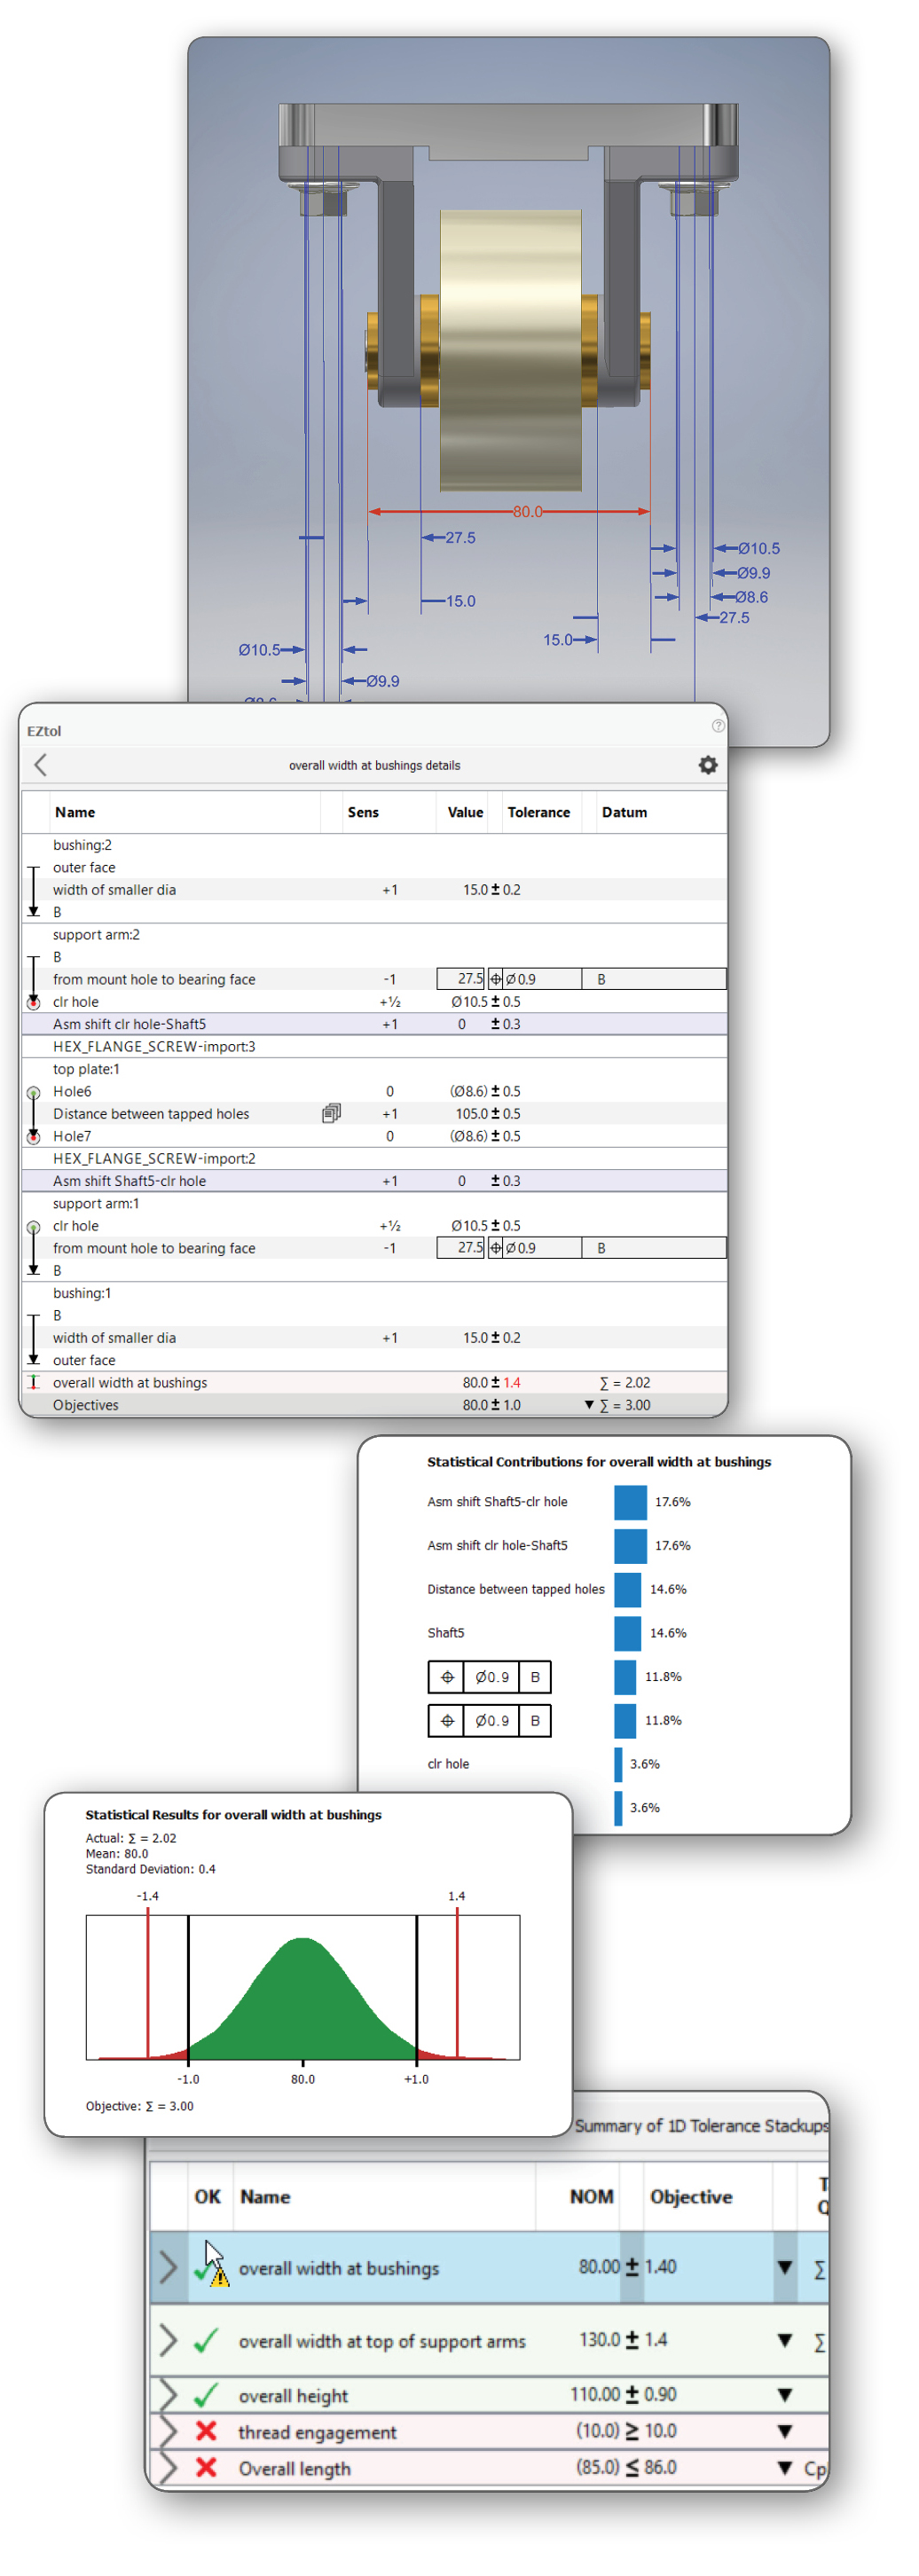Select the top plate:1 row

point(374,1069)
